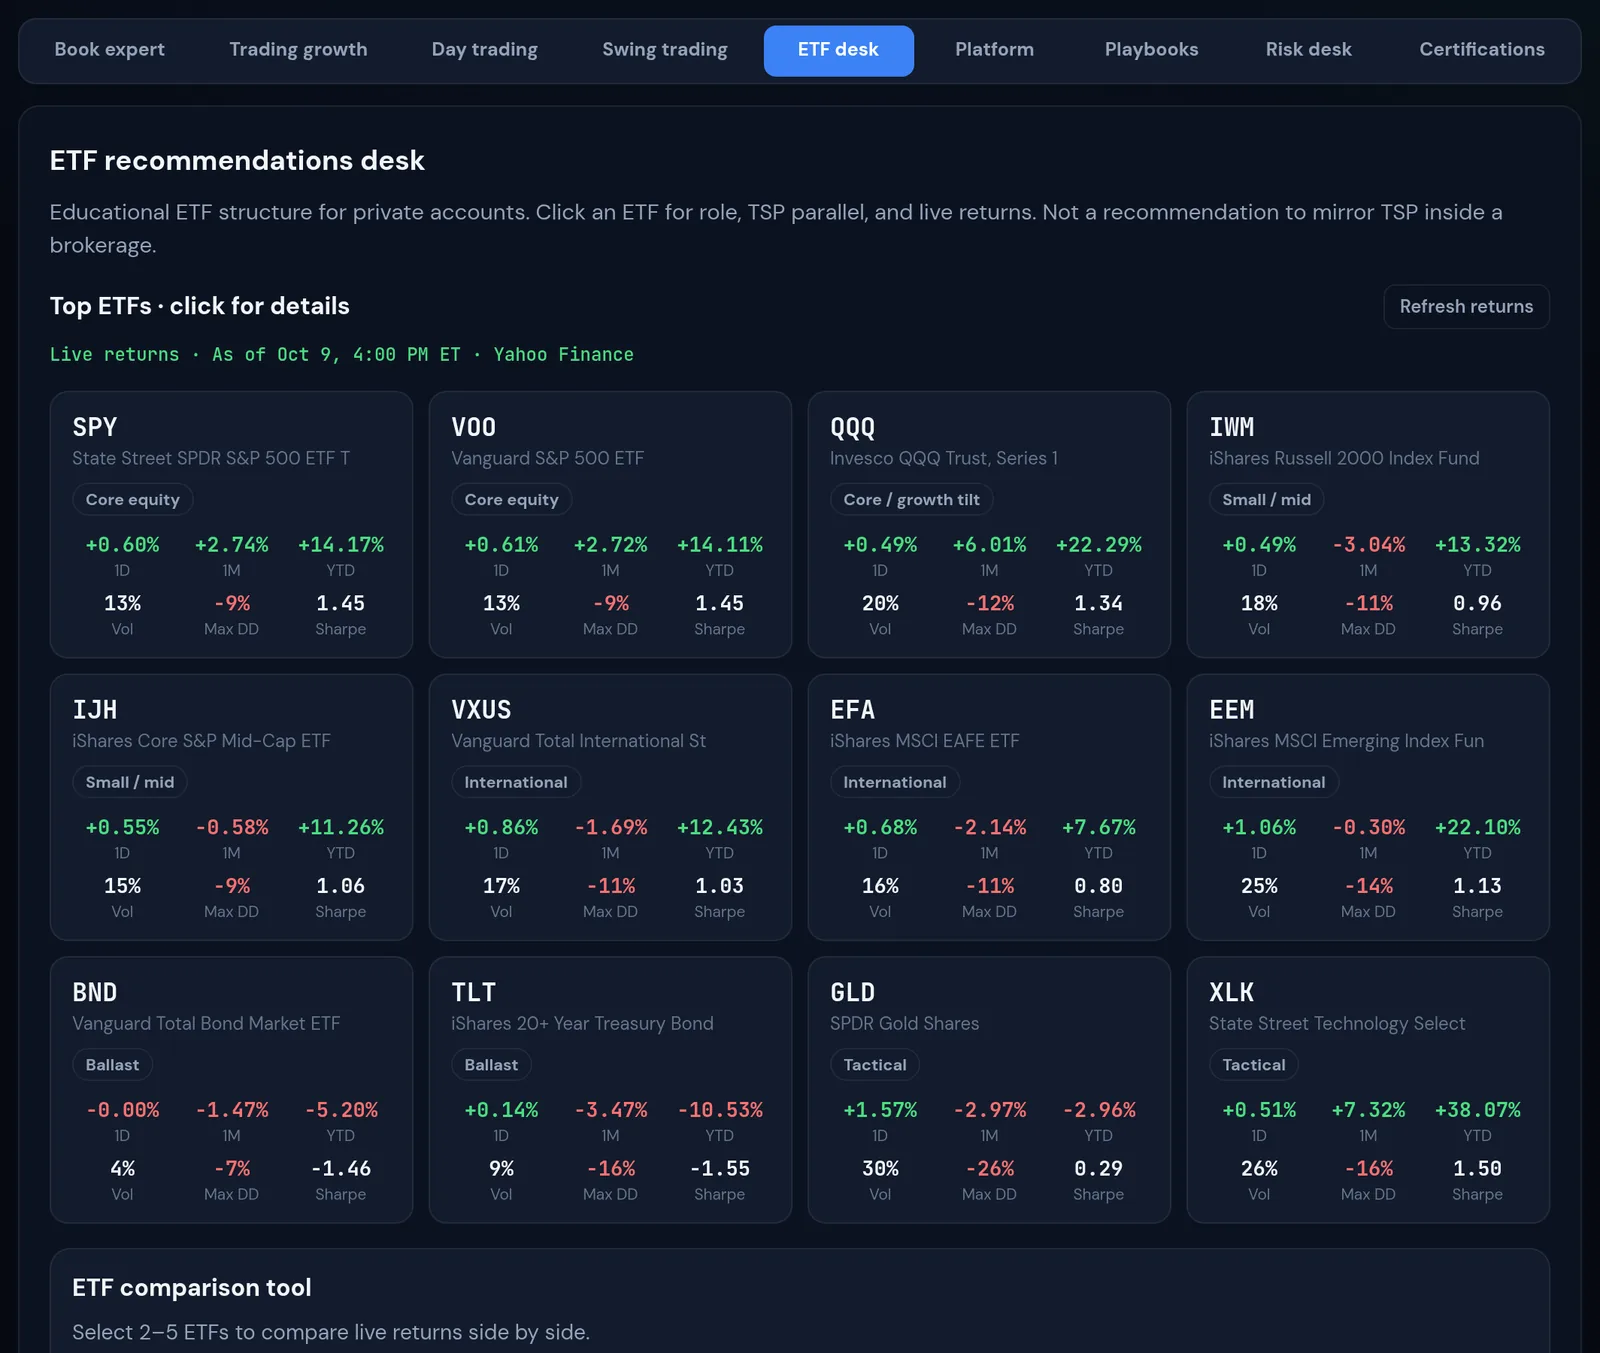
Task: Click the +22.29% YTD value on QQQ
Action: pos(1098,545)
